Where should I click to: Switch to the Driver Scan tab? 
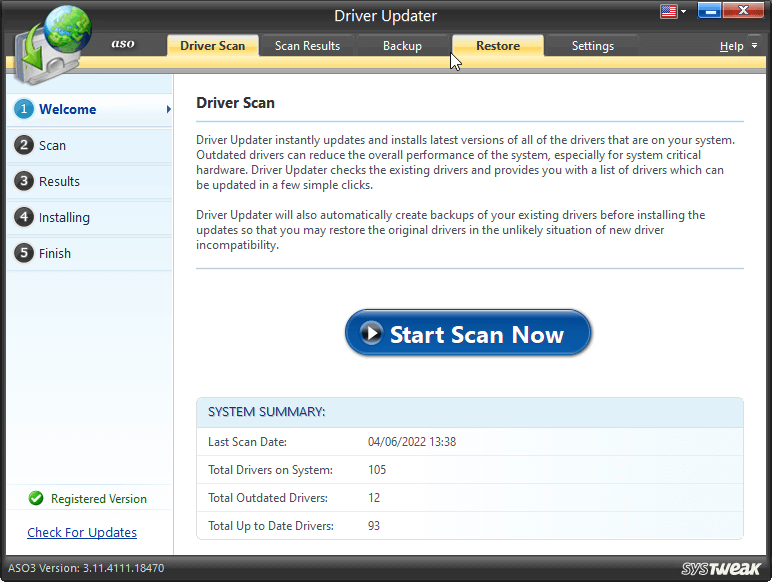tap(213, 46)
